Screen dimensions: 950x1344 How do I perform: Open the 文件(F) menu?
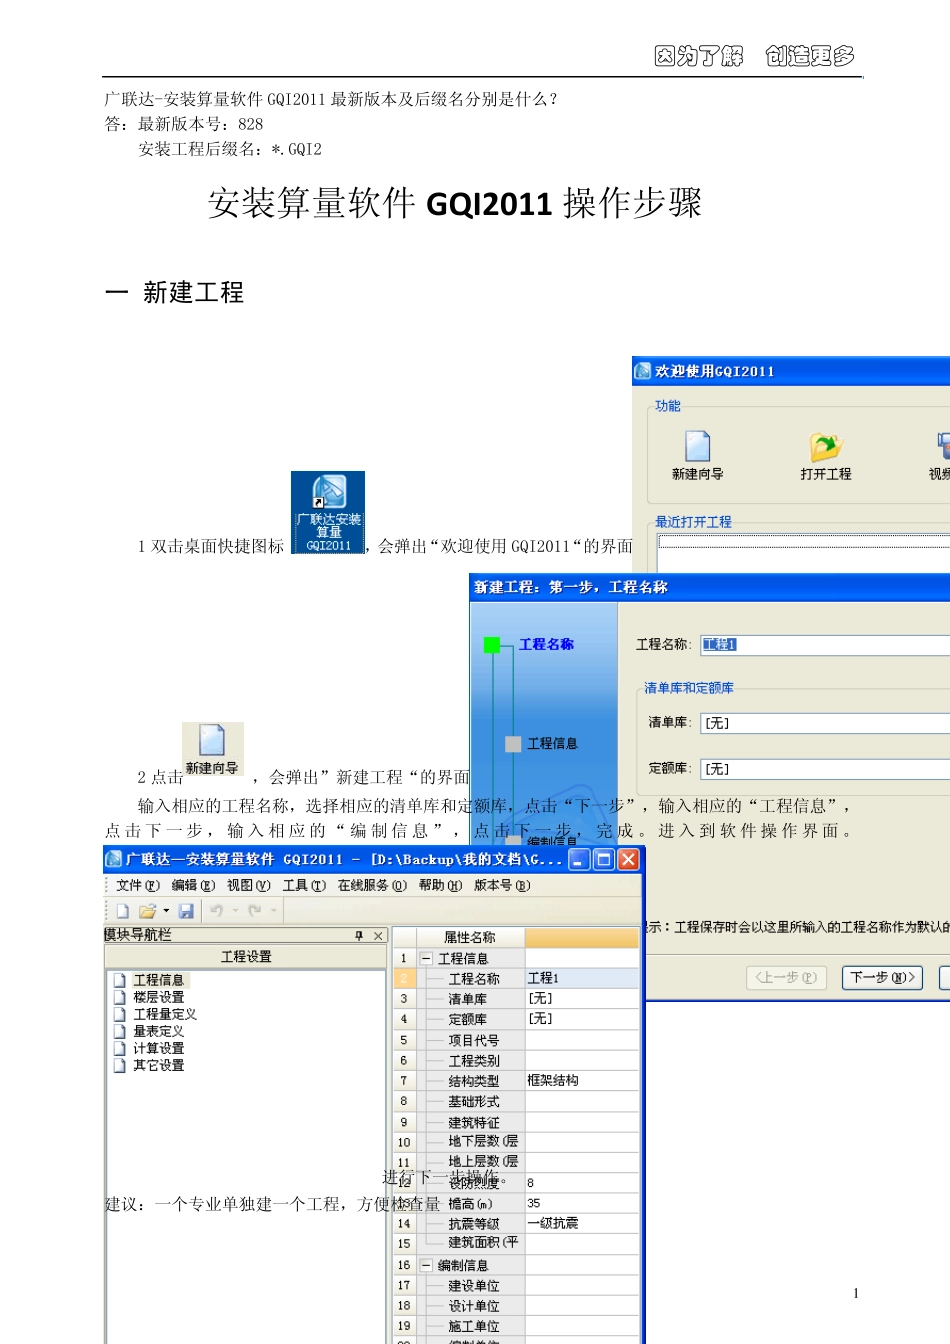(137, 885)
